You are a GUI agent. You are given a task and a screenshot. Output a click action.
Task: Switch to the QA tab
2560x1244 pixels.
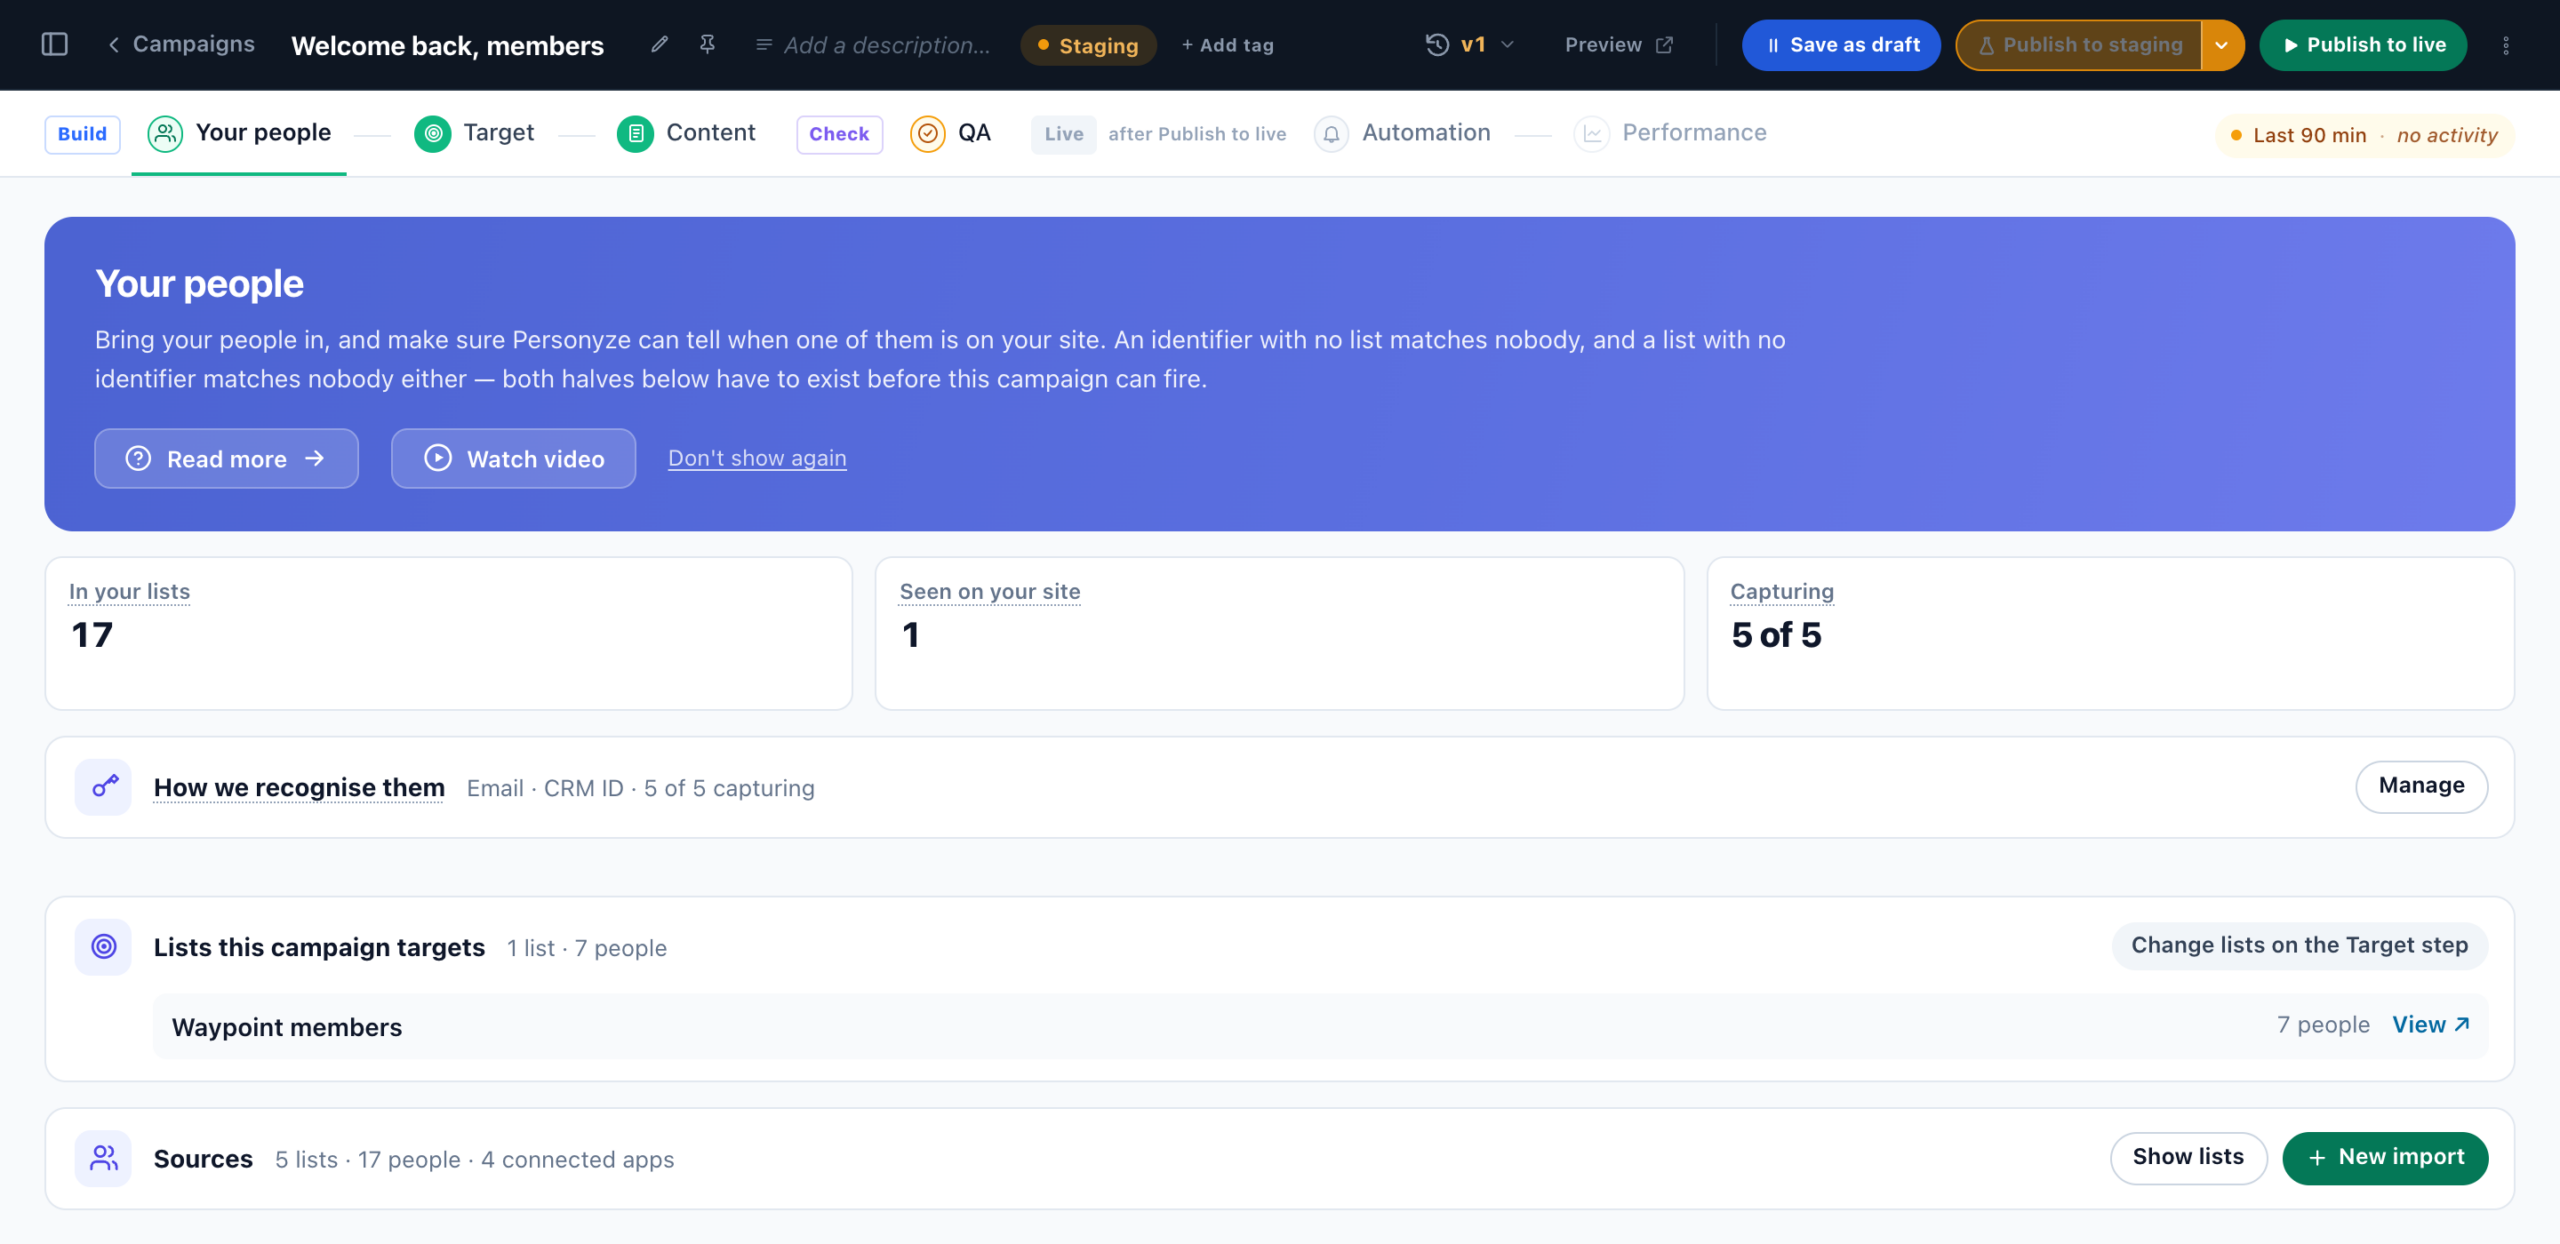[950, 133]
